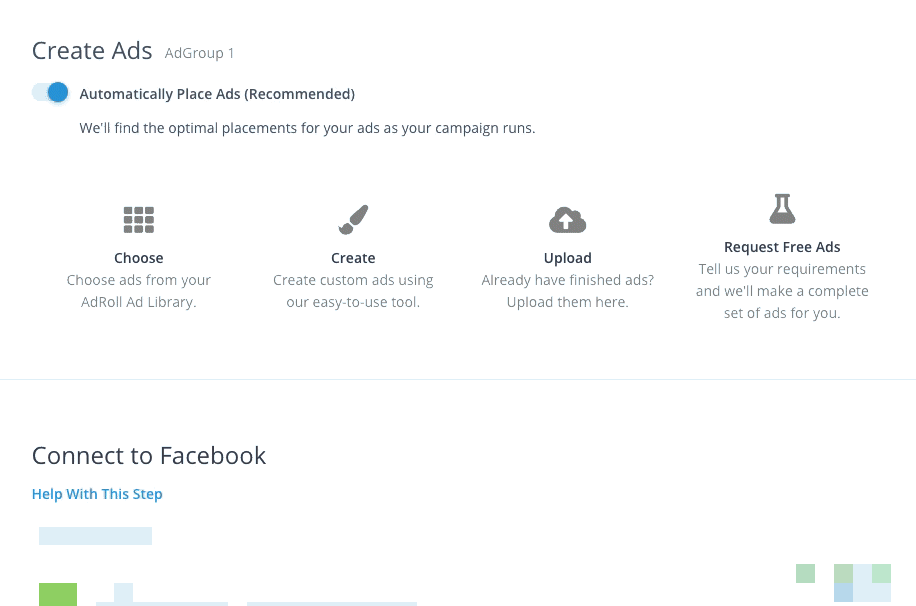Screen dimensions: 916x606
Task: Toggle the Automatically Place Ads switch
Action: 50,93
